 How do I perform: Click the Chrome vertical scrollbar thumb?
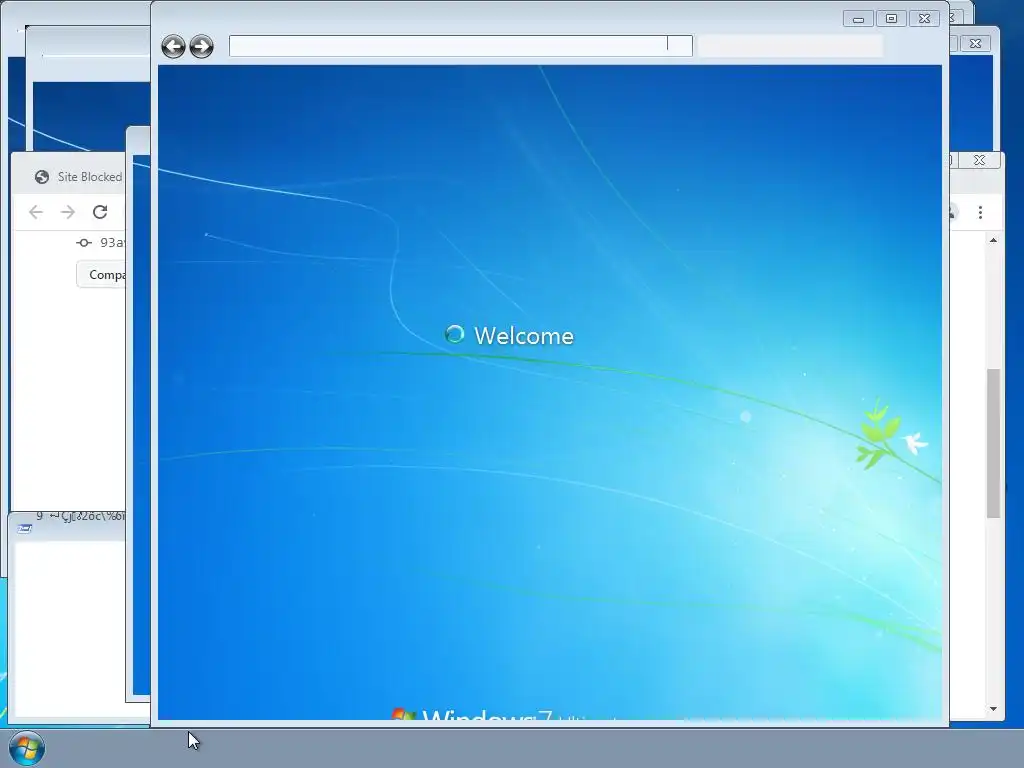993,443
